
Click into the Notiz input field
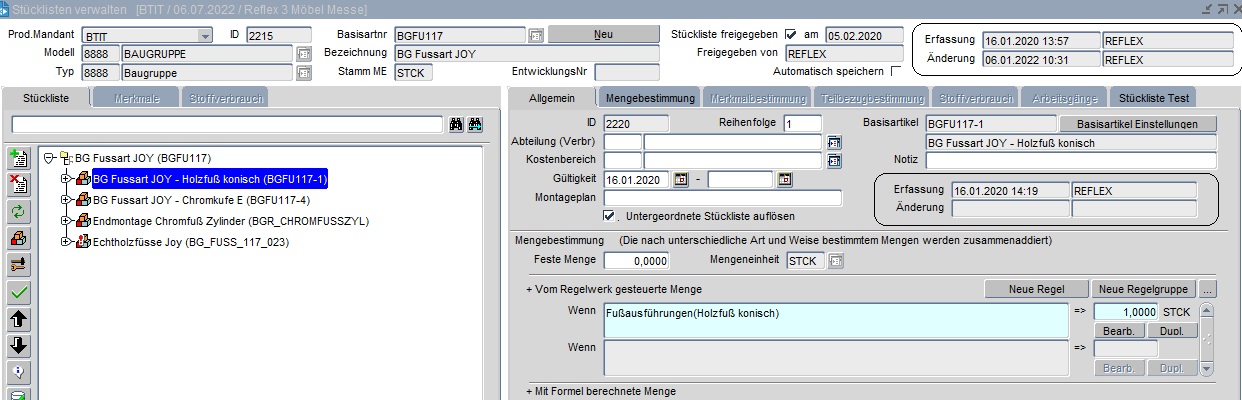[1070, 160]
